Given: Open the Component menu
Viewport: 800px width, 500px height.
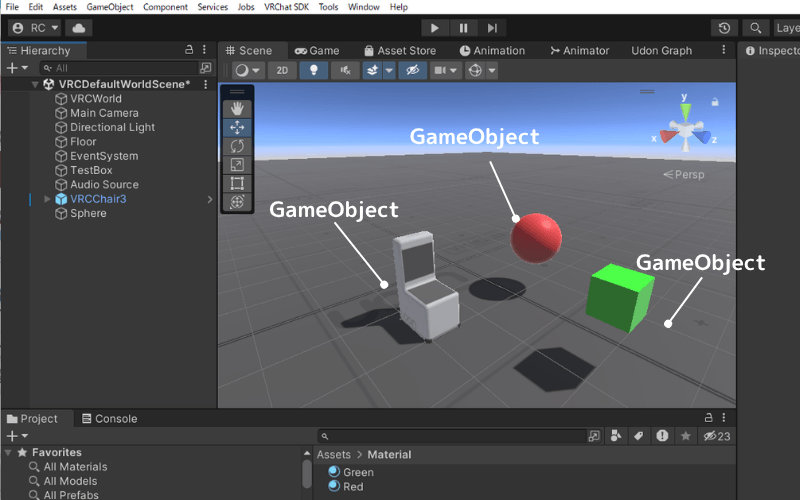Looking at the screenshot, I should pos(165,7).
